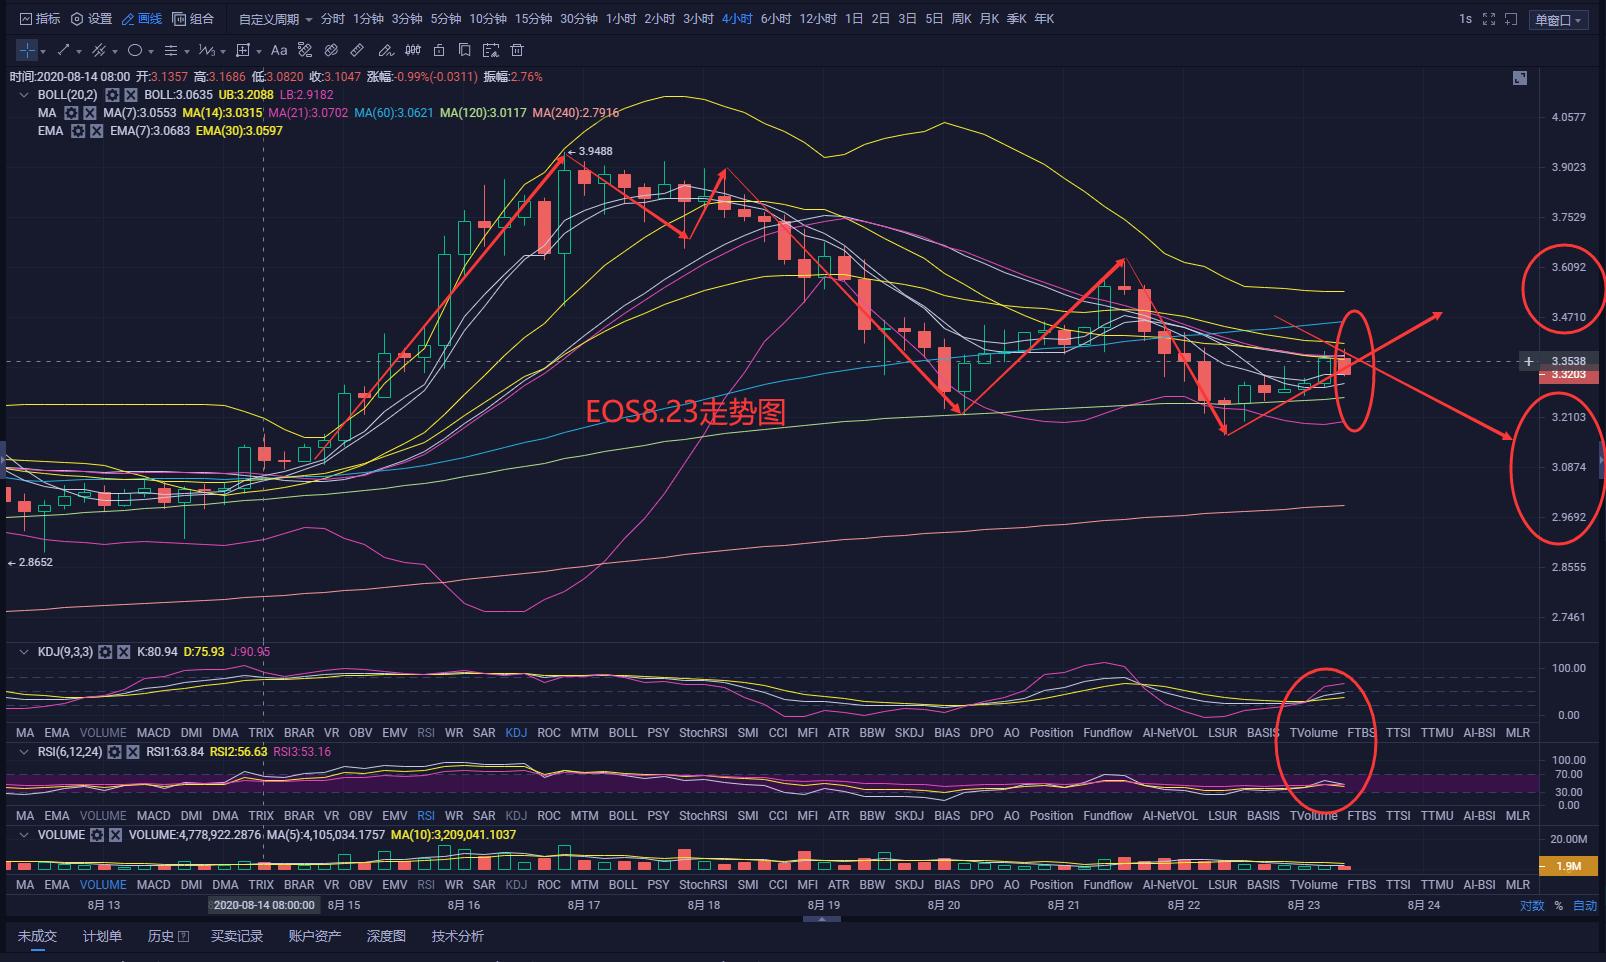
Task: Open the 自定义周期 custom period dropdown
Action: pos(275,19)
